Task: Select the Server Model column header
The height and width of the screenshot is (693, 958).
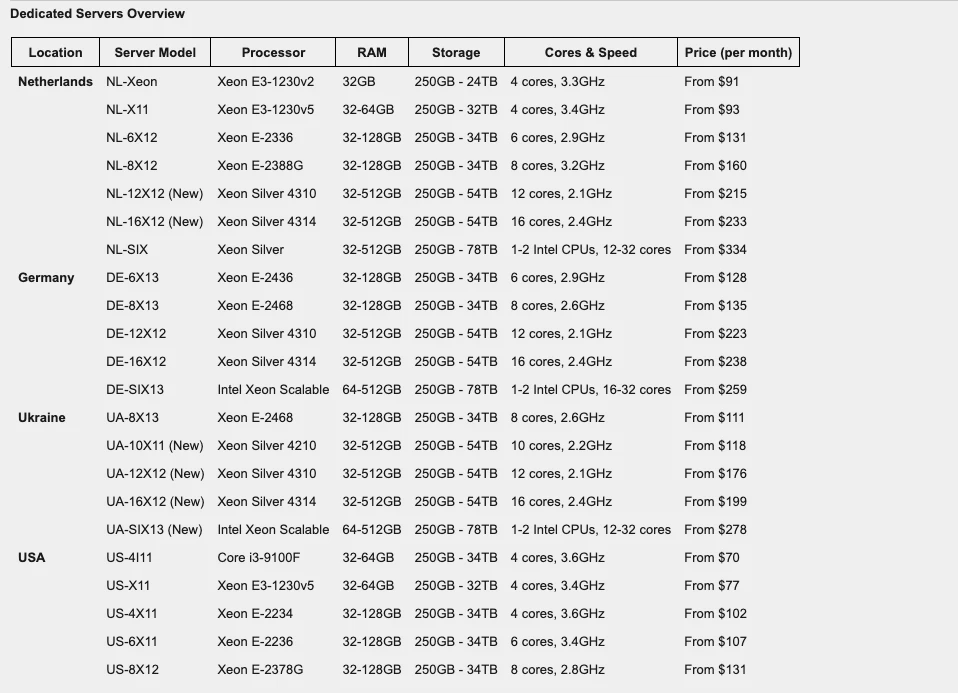Action: (x=155, y=52)
